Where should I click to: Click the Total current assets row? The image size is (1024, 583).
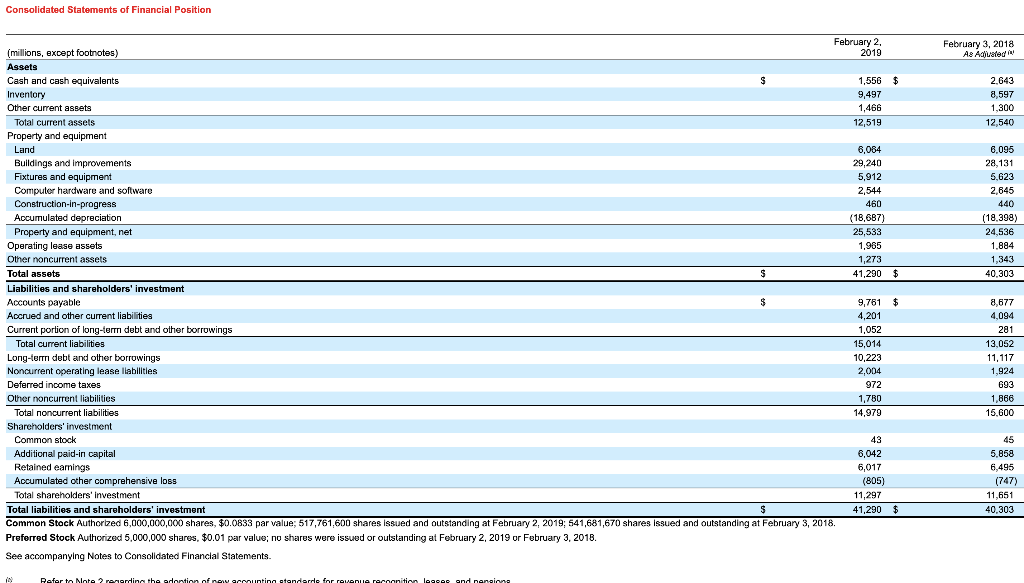pyautogui.click(x=54, y=122)
